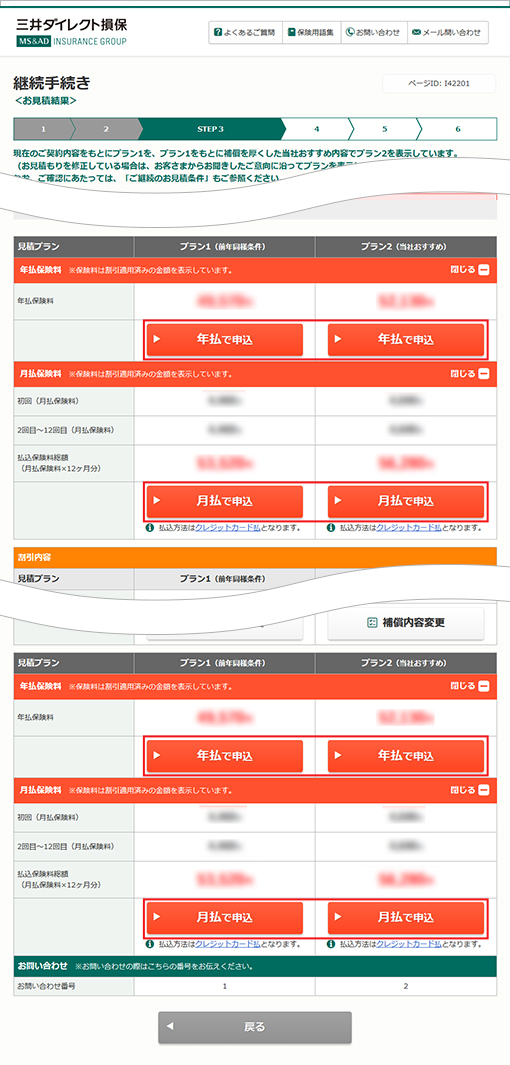Select step 4 in the progress bar
This screenshot has height=1065, width=510.
tap(316, 128)
